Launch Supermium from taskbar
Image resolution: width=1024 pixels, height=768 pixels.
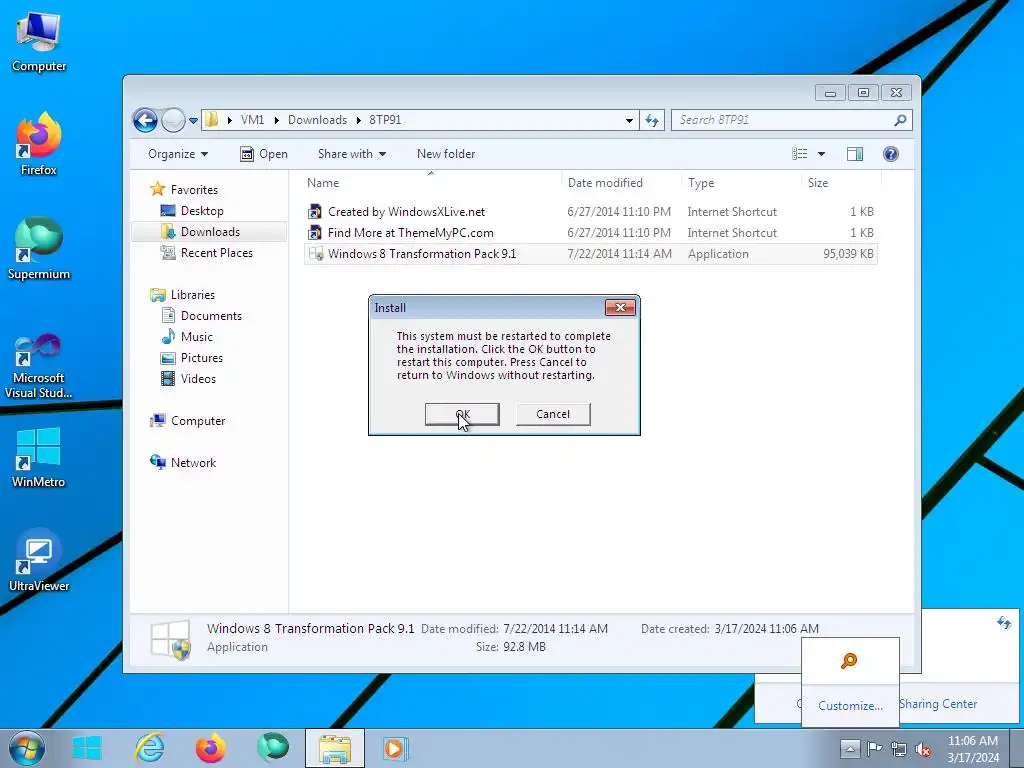tap(273, 748)
